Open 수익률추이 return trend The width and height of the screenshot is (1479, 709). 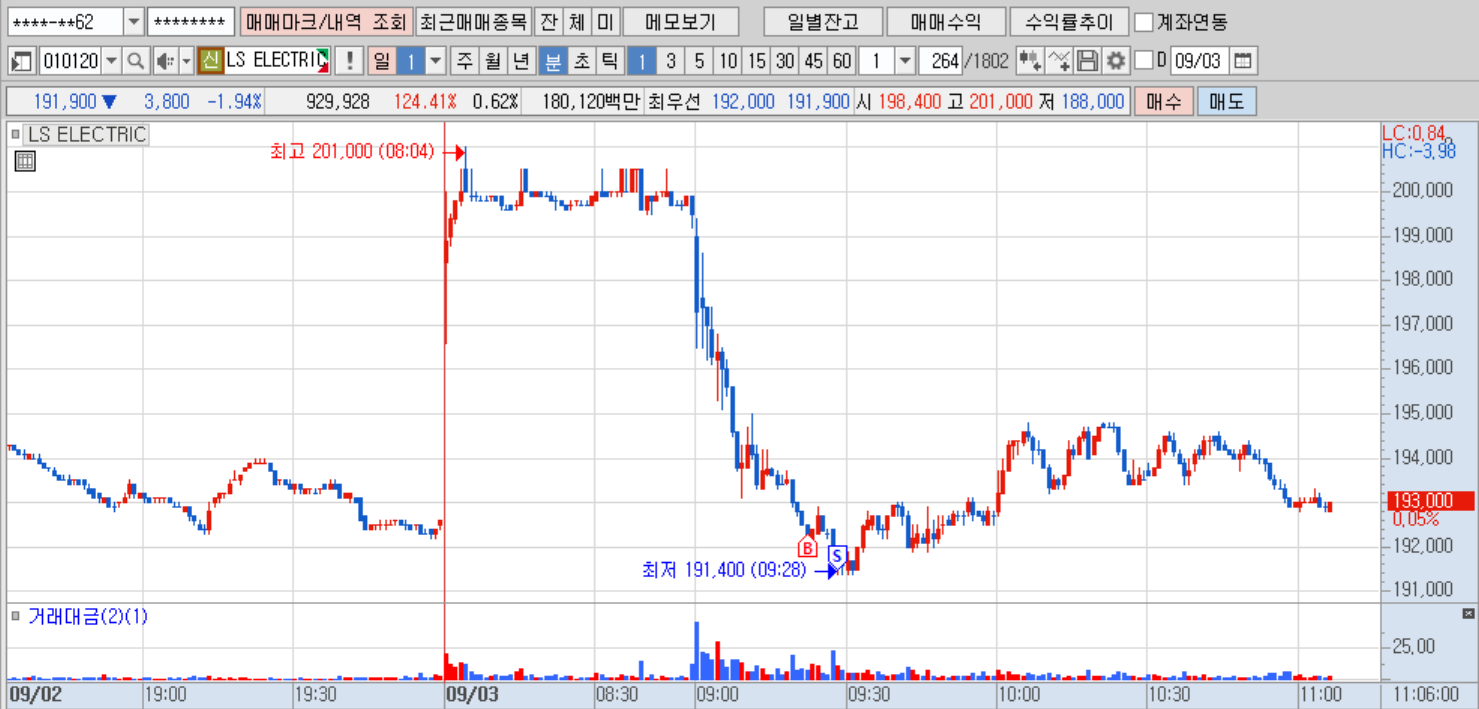point(1069,21)
